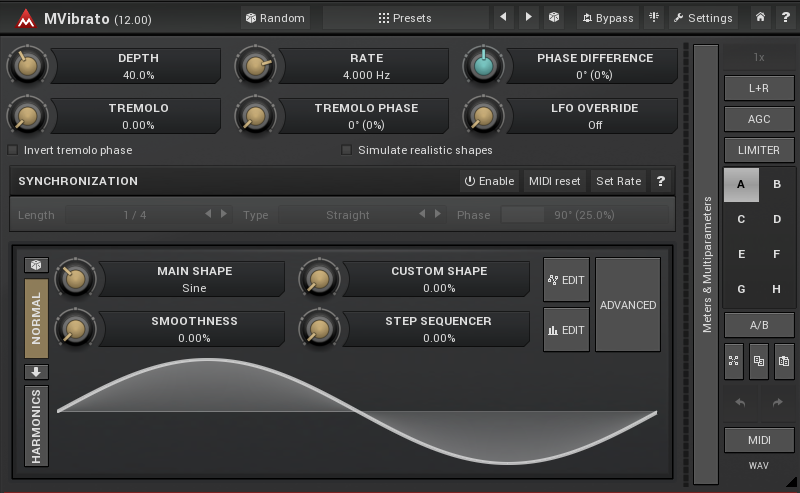This screenshot has width=800, height=493.
Task: Open the Presets browser
Action: (x=405, y=18)
